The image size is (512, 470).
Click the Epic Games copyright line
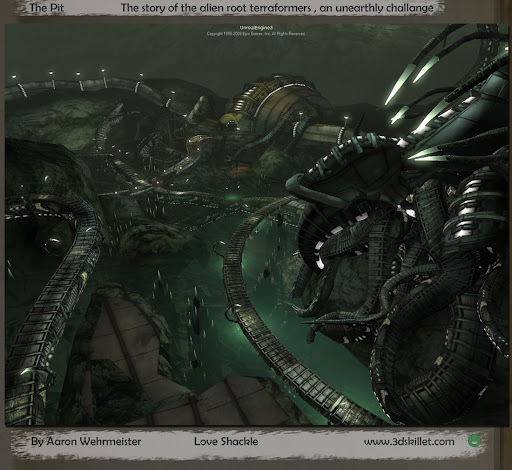256,34
